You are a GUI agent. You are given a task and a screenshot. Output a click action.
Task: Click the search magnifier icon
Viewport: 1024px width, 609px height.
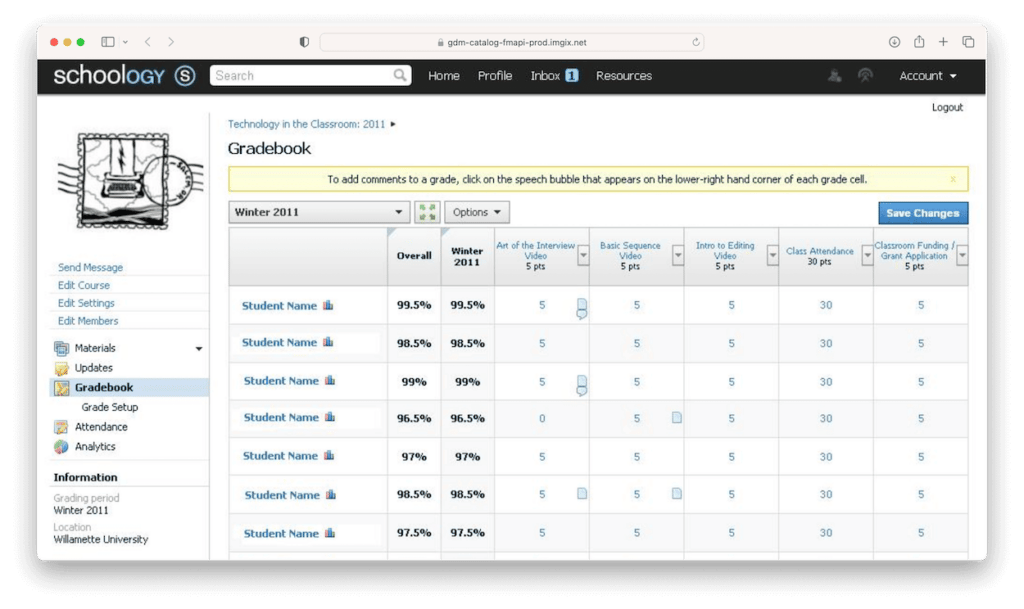point(400,76)
